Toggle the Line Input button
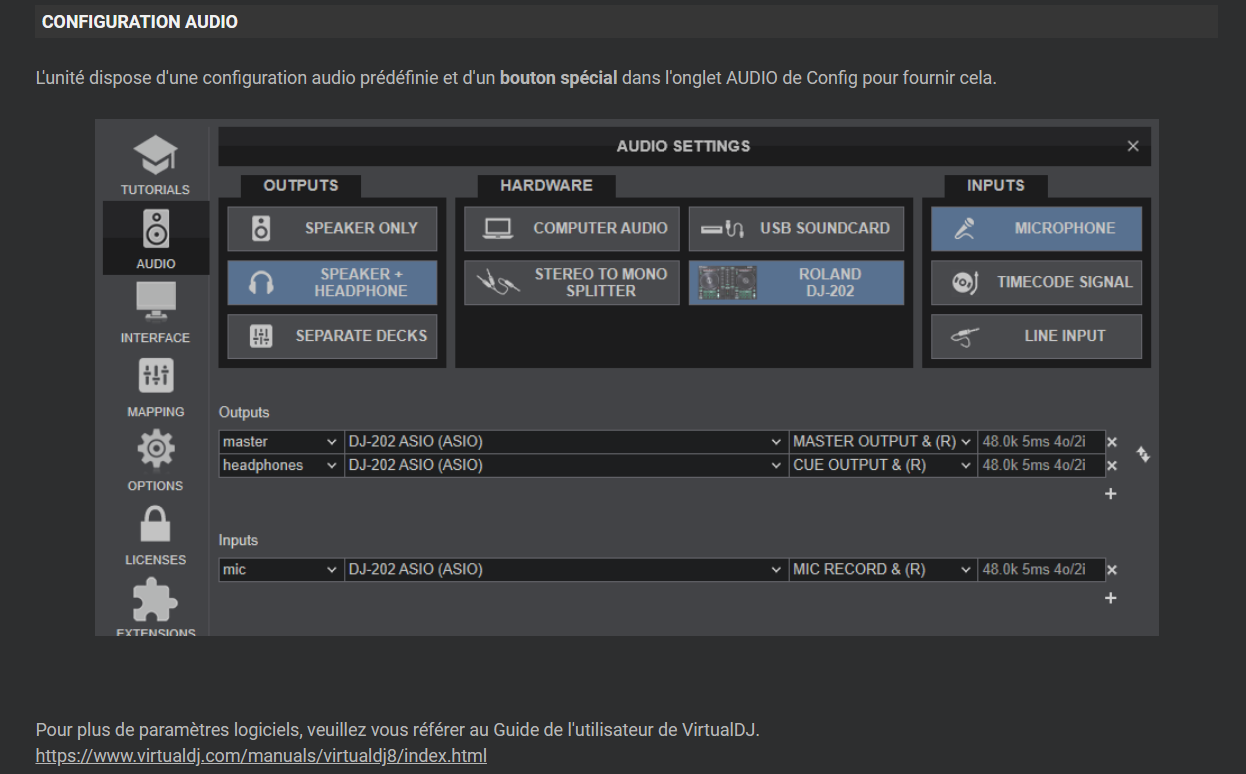The image size is (1246, 774). click(1036, 336)
